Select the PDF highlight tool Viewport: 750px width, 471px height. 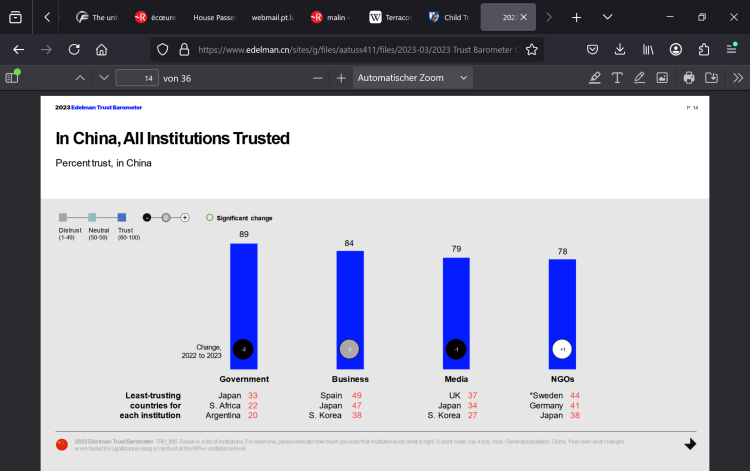(x=595, y=78)
